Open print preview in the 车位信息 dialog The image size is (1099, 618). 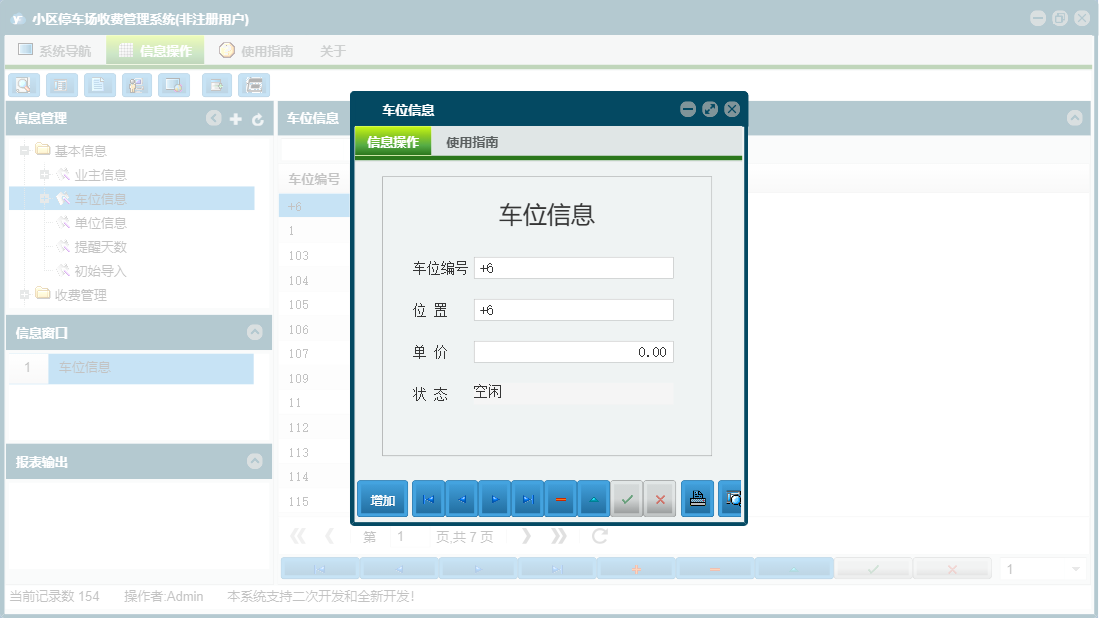730,498
